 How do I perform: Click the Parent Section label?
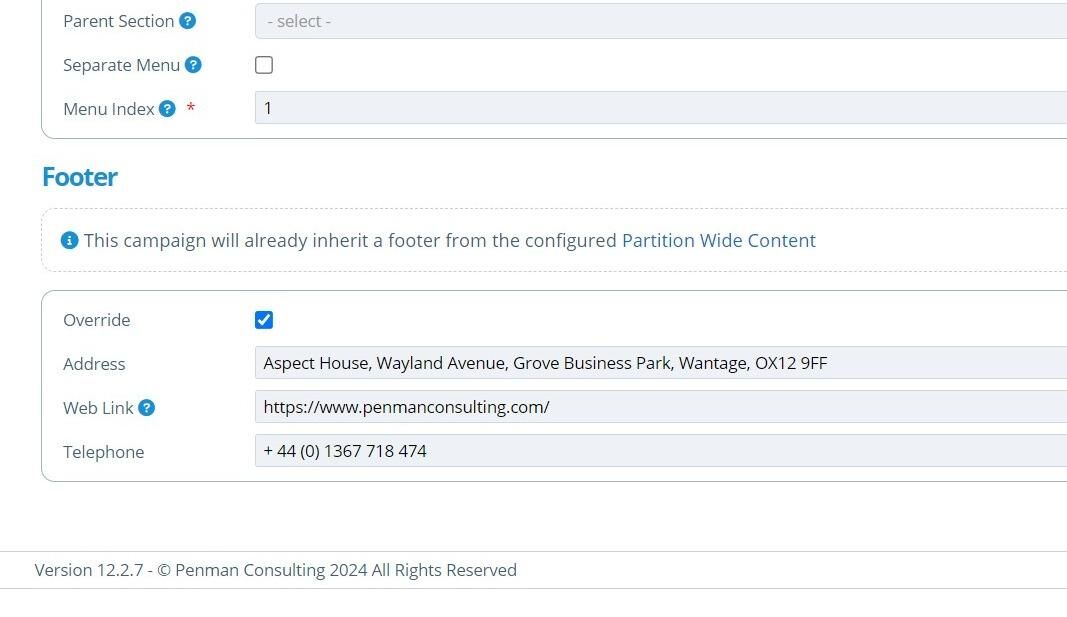[x=118, y=21]
